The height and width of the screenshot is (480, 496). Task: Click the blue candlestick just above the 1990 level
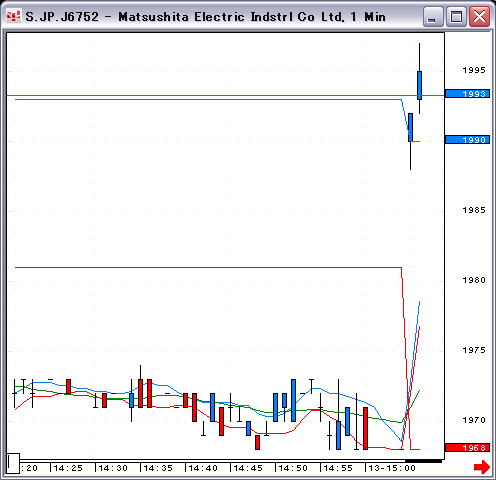[x=410, y=128]
